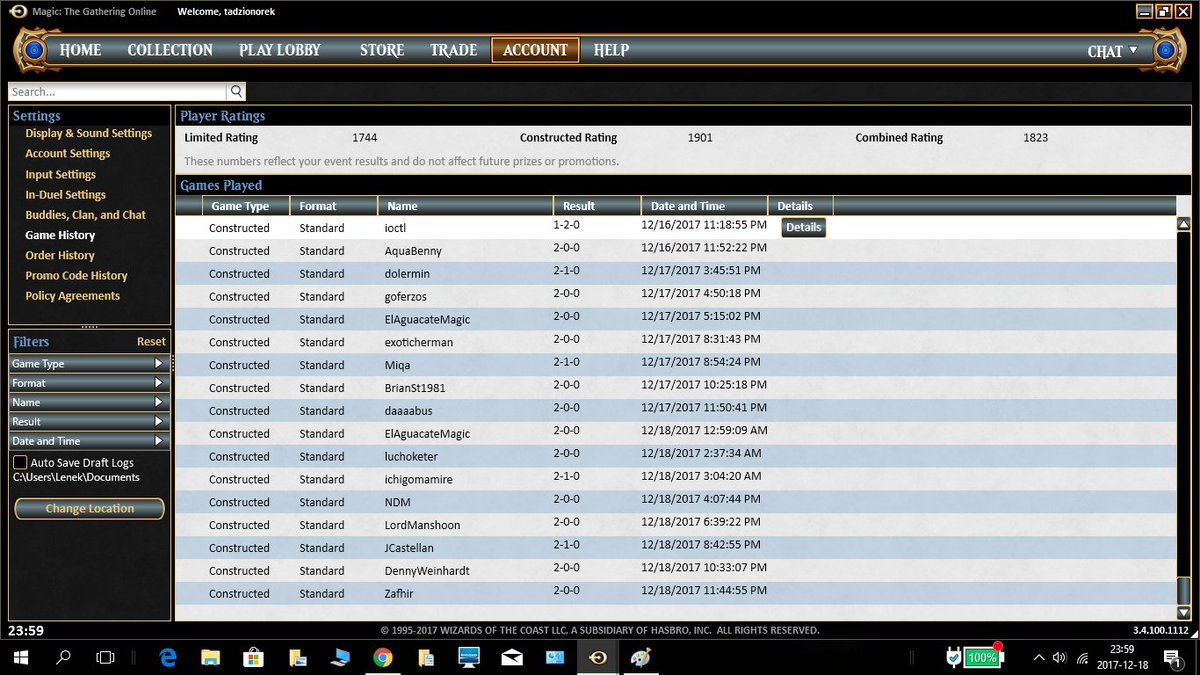Click the left blue orb emblem
1200x675 pixels.
pos(34,49)
